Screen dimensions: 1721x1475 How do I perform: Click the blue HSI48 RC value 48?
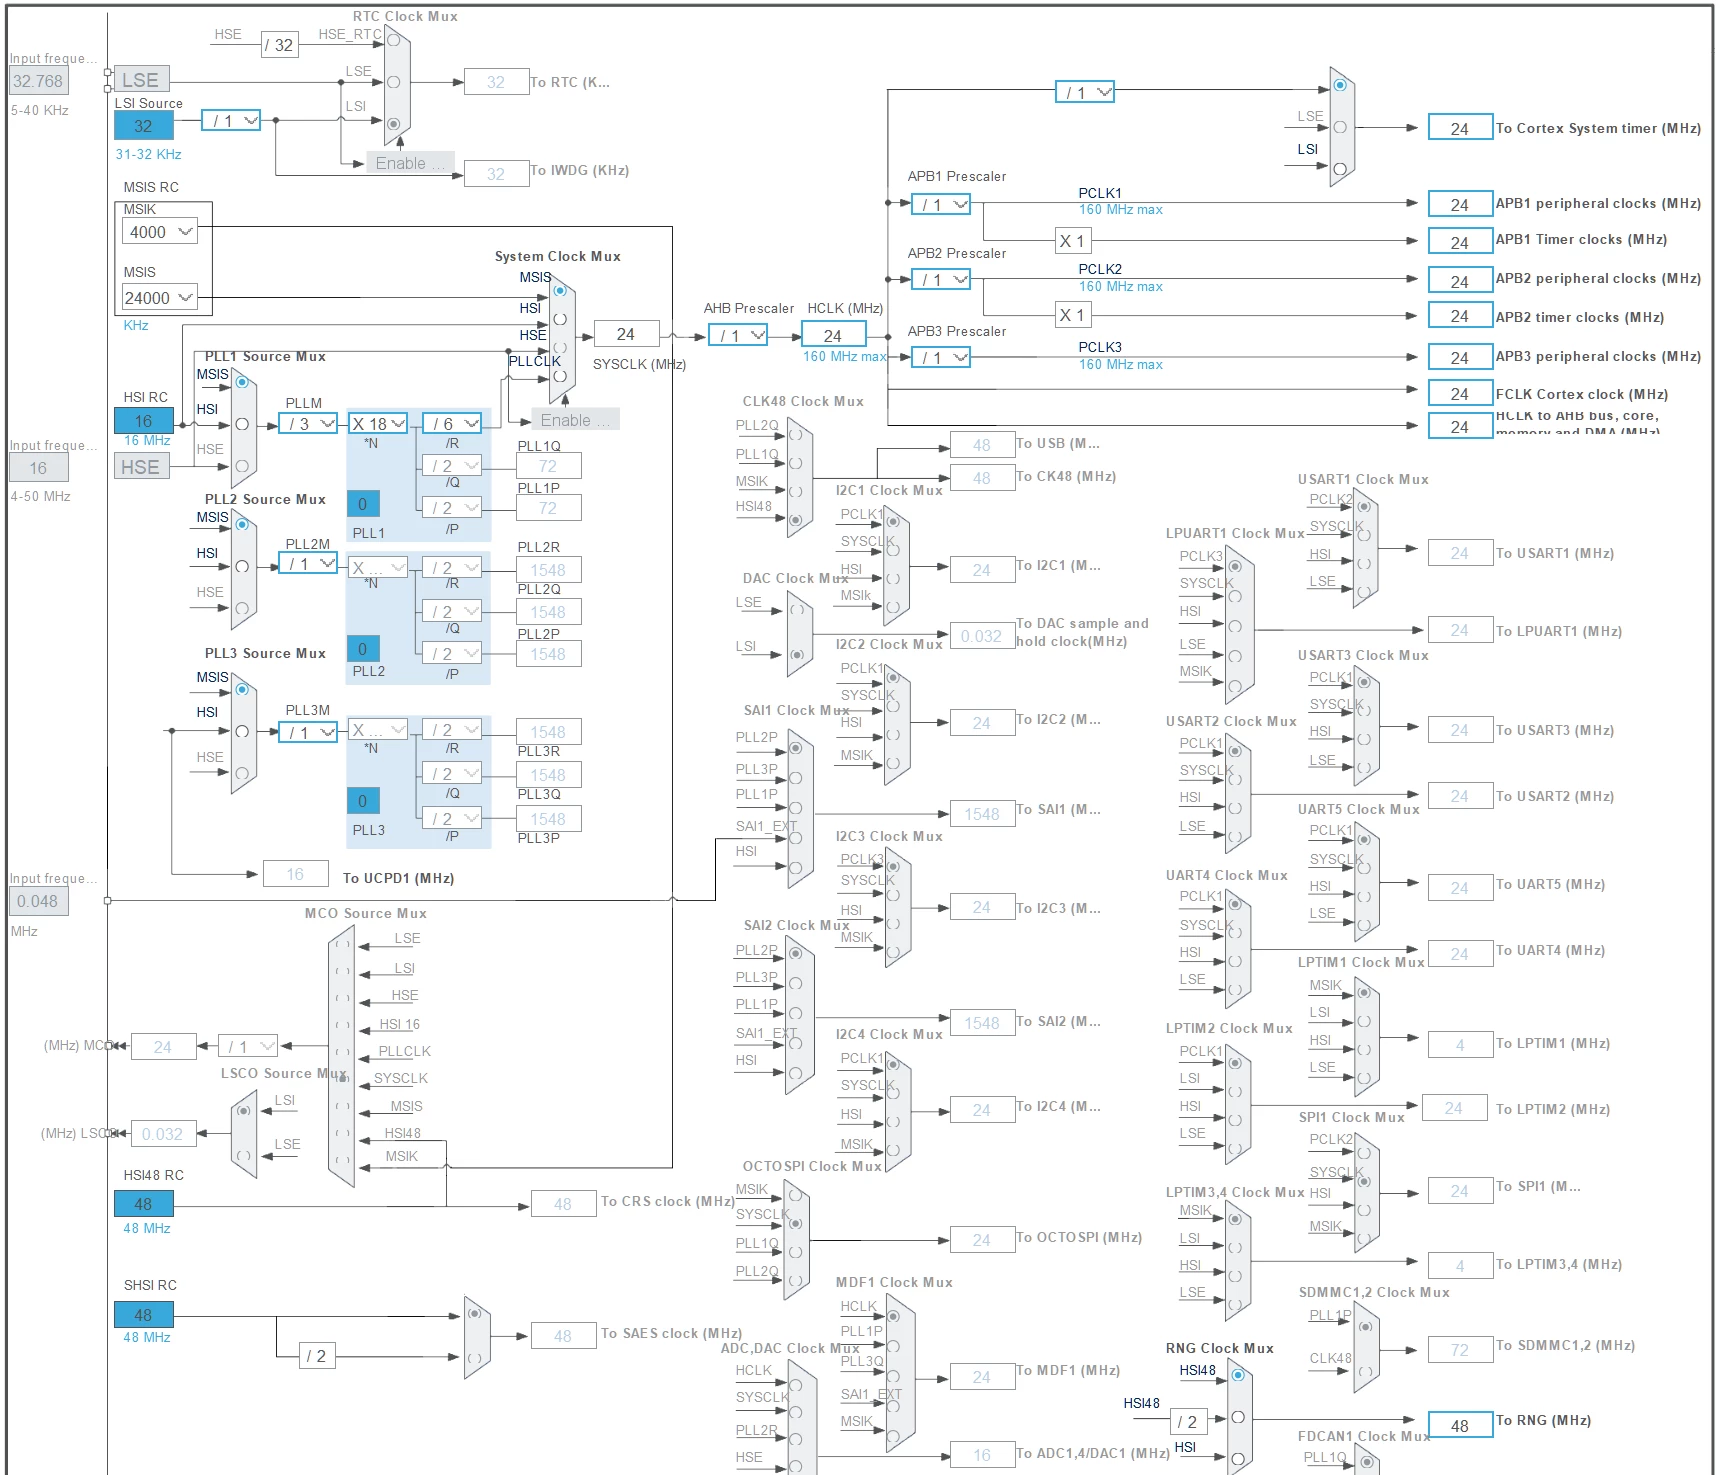[x=144, y=1204]
